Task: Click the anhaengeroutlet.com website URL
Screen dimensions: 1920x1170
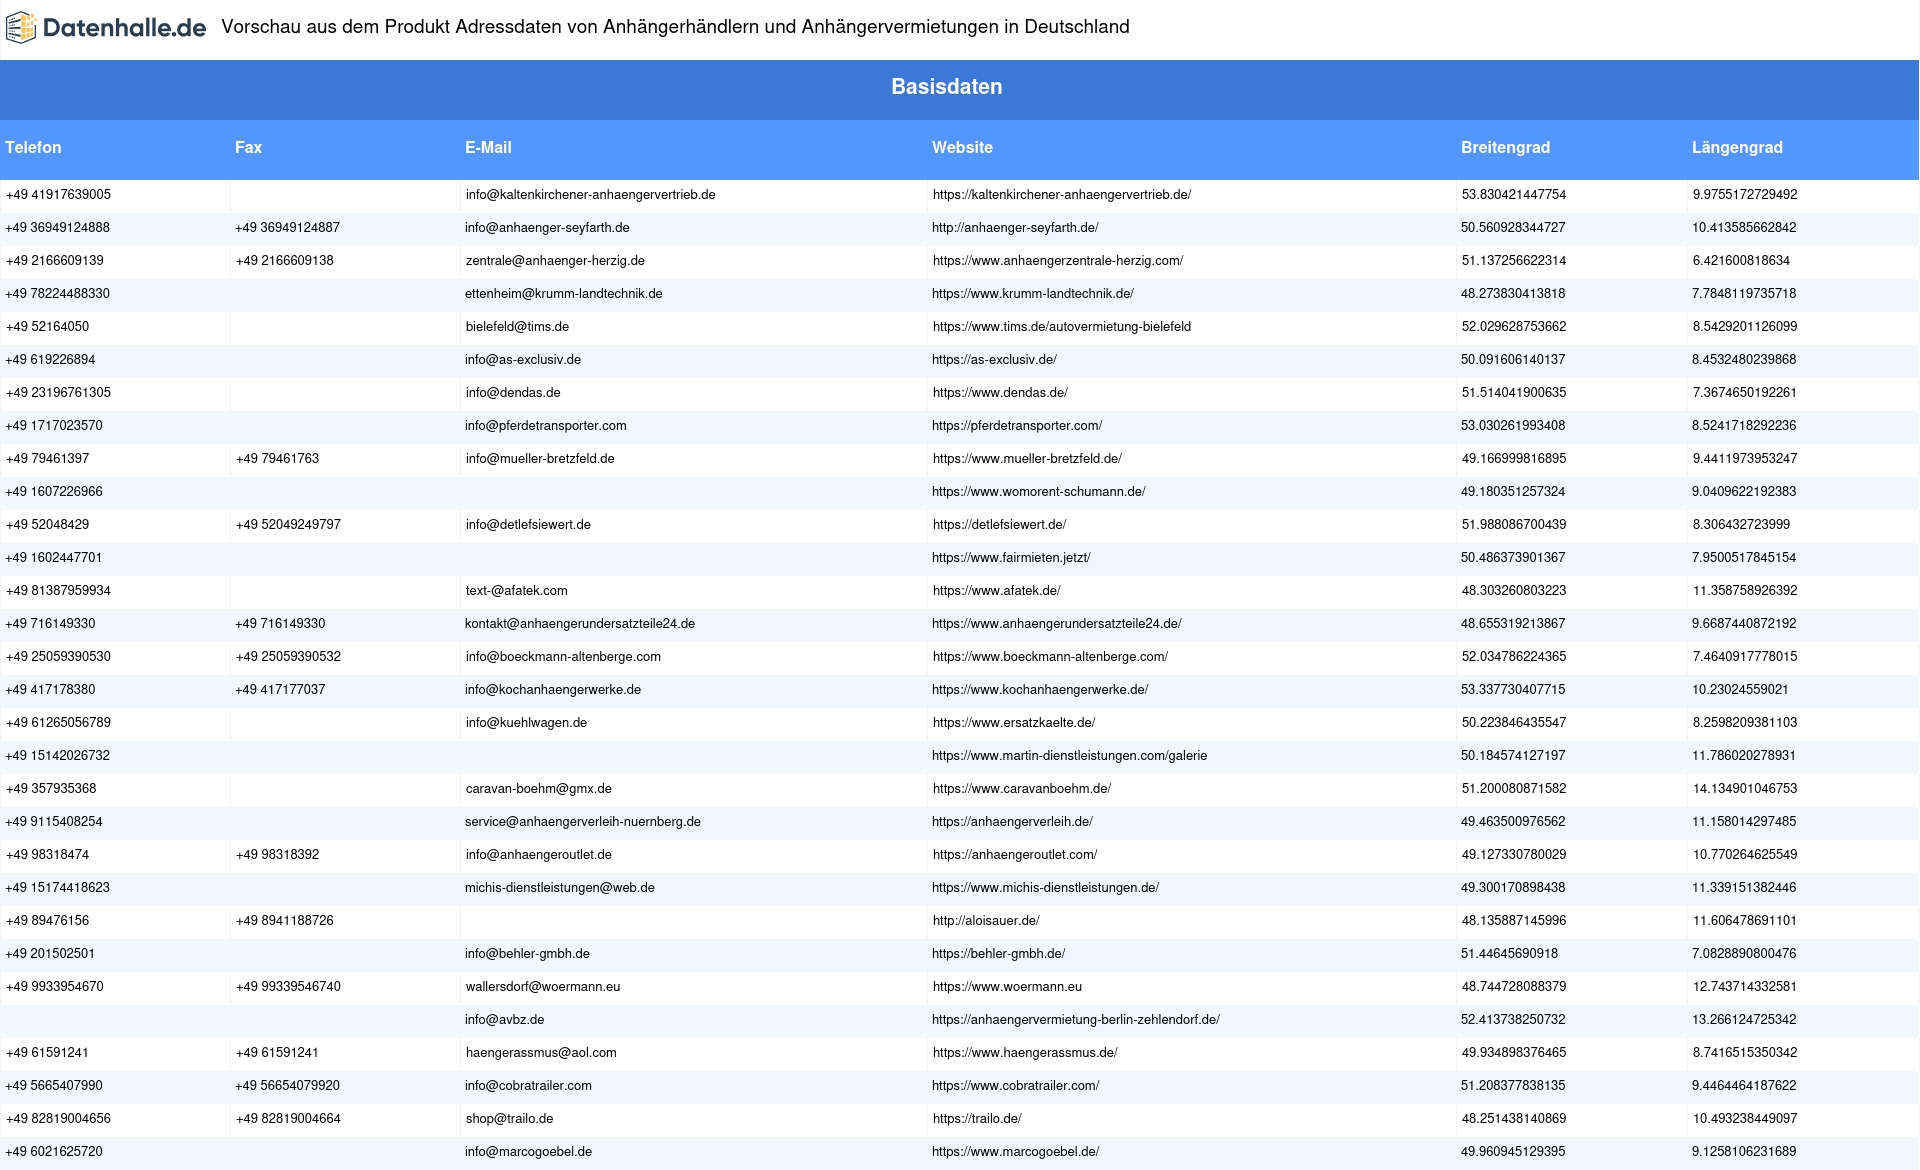Action: [1015, 855]
